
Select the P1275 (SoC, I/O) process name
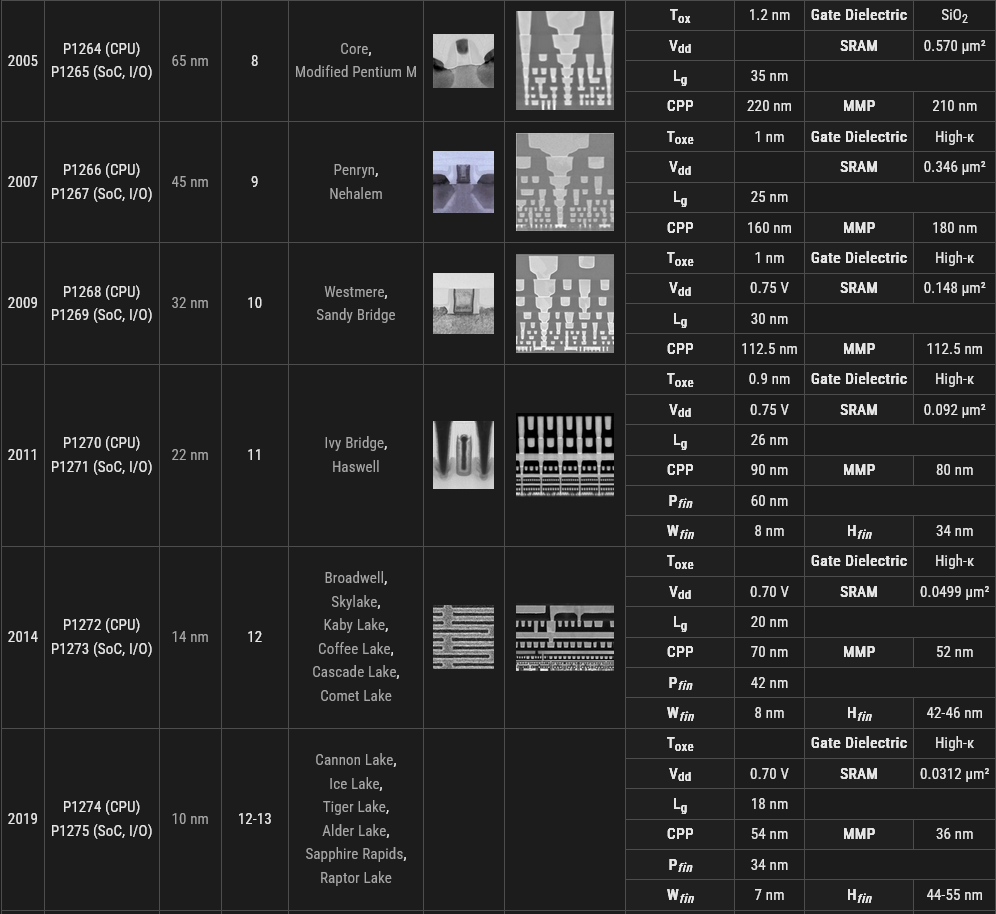(x=102, y=831)
